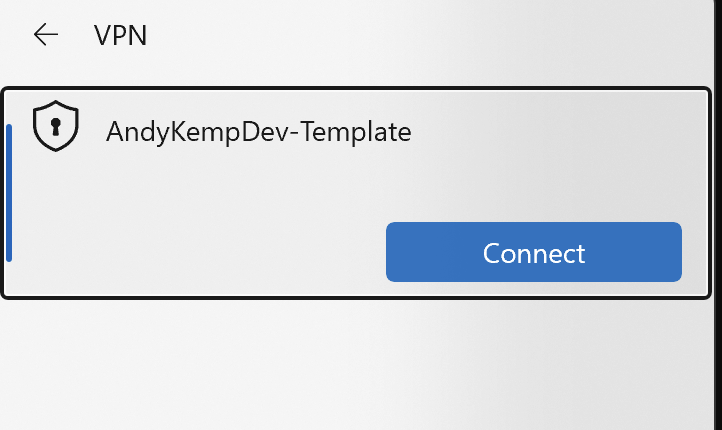Click the VPN page title
The image size is (722, 430).
[121, 35]
